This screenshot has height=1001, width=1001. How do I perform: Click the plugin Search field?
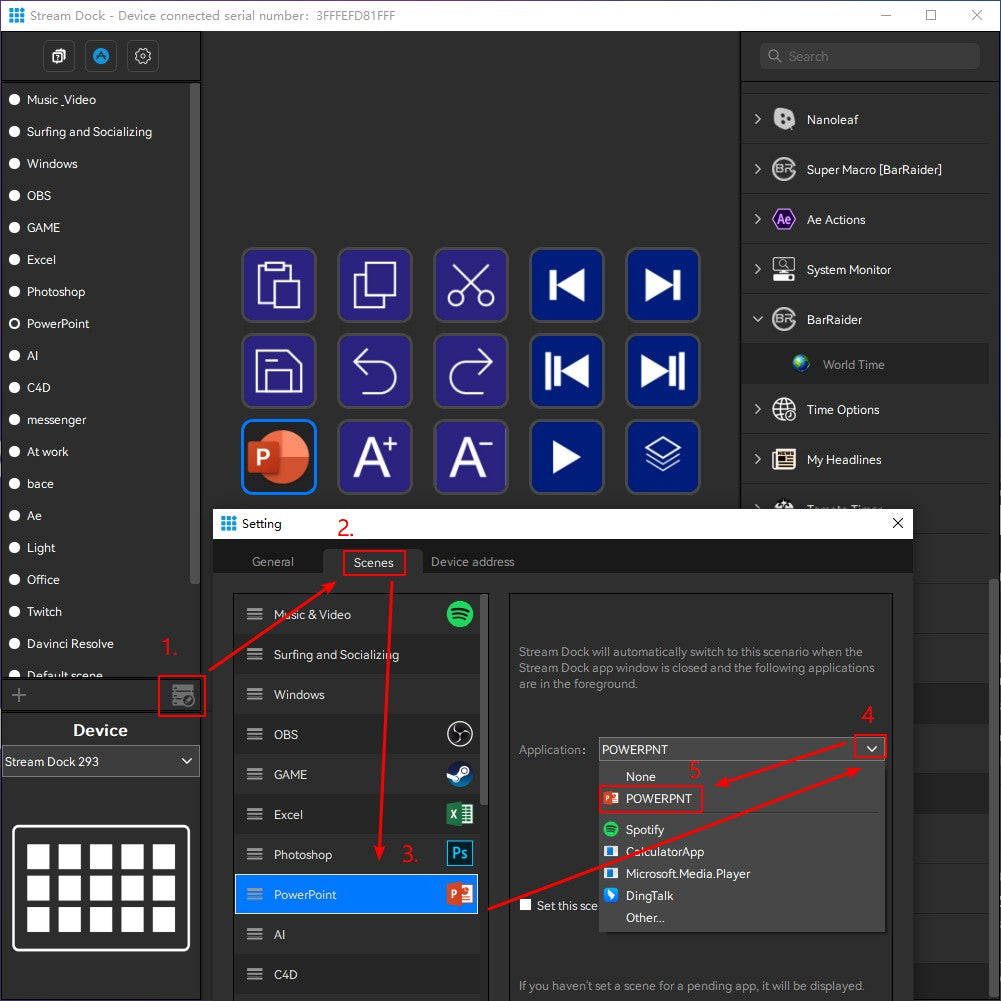pyautogui.click(x=870, y=56)
